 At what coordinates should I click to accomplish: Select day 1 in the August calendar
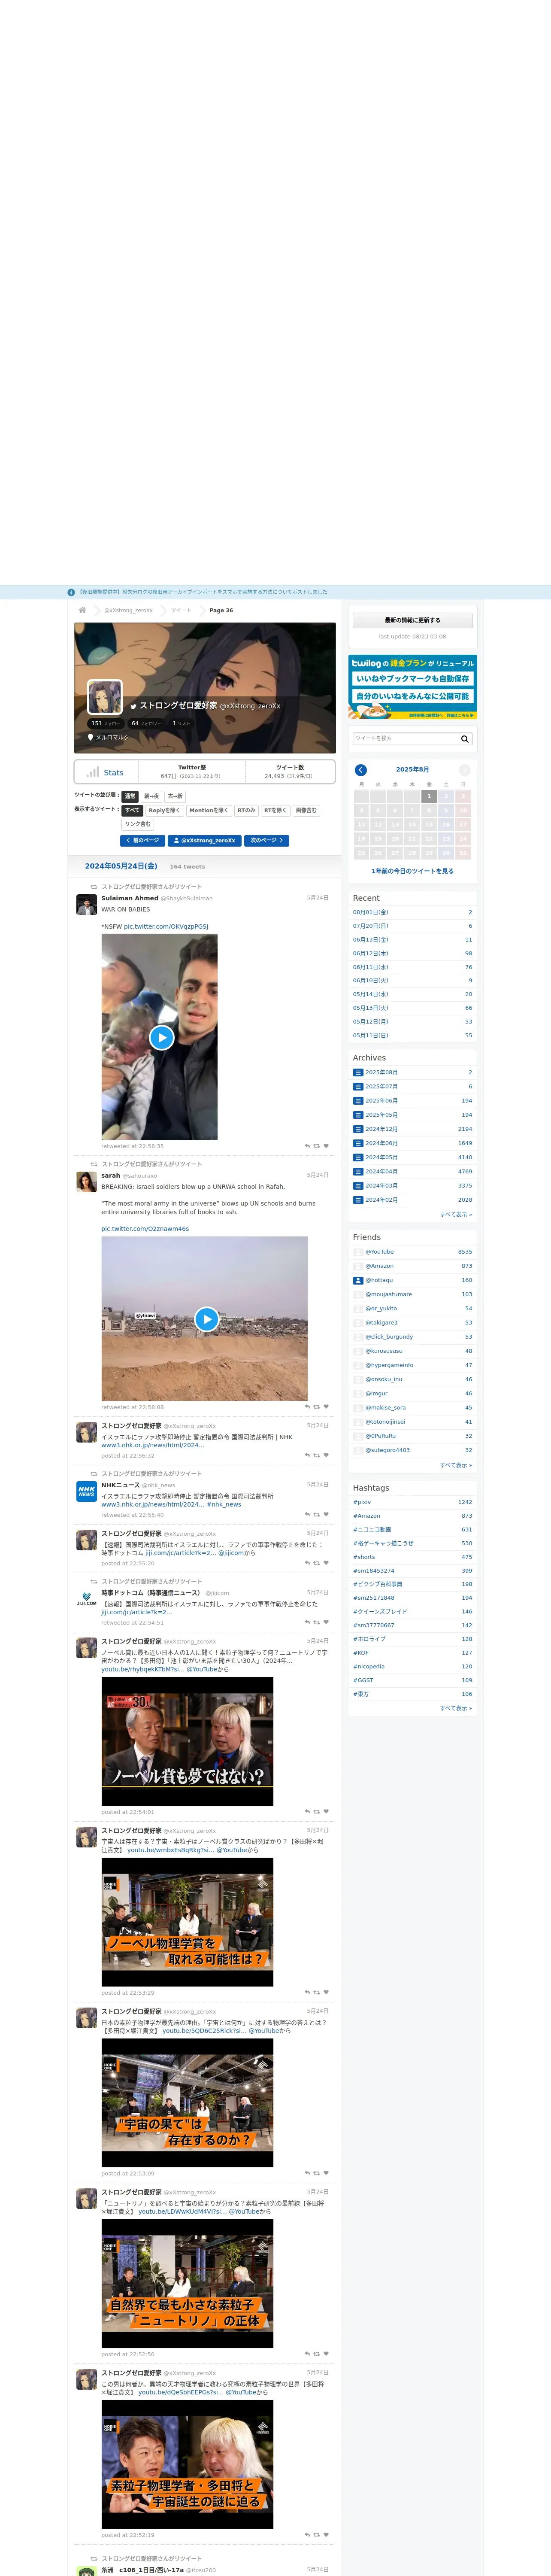click(429, 797)
